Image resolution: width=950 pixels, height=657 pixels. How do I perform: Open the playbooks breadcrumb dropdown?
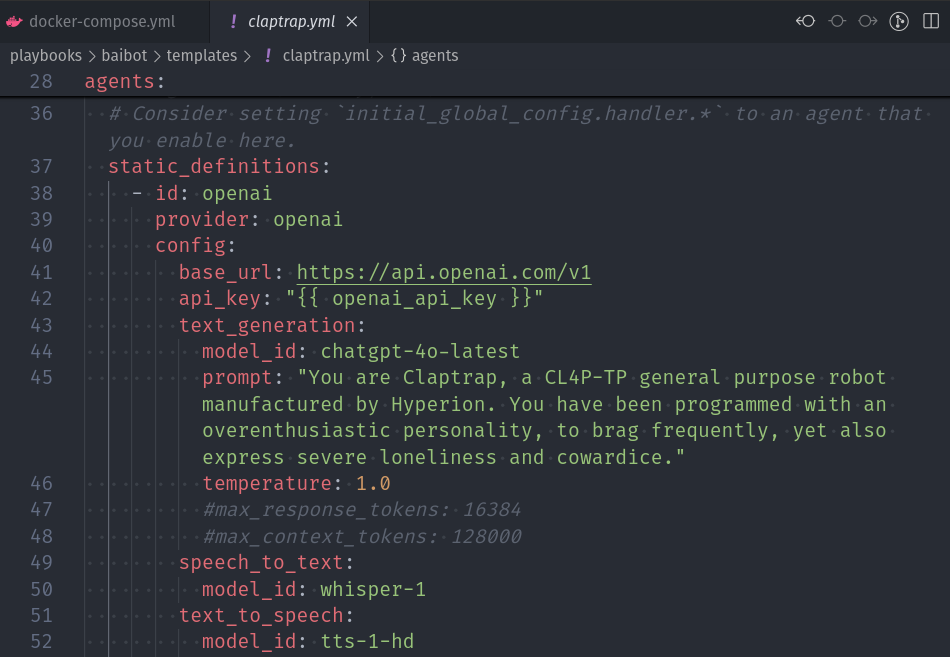click(x=46, y=56)
